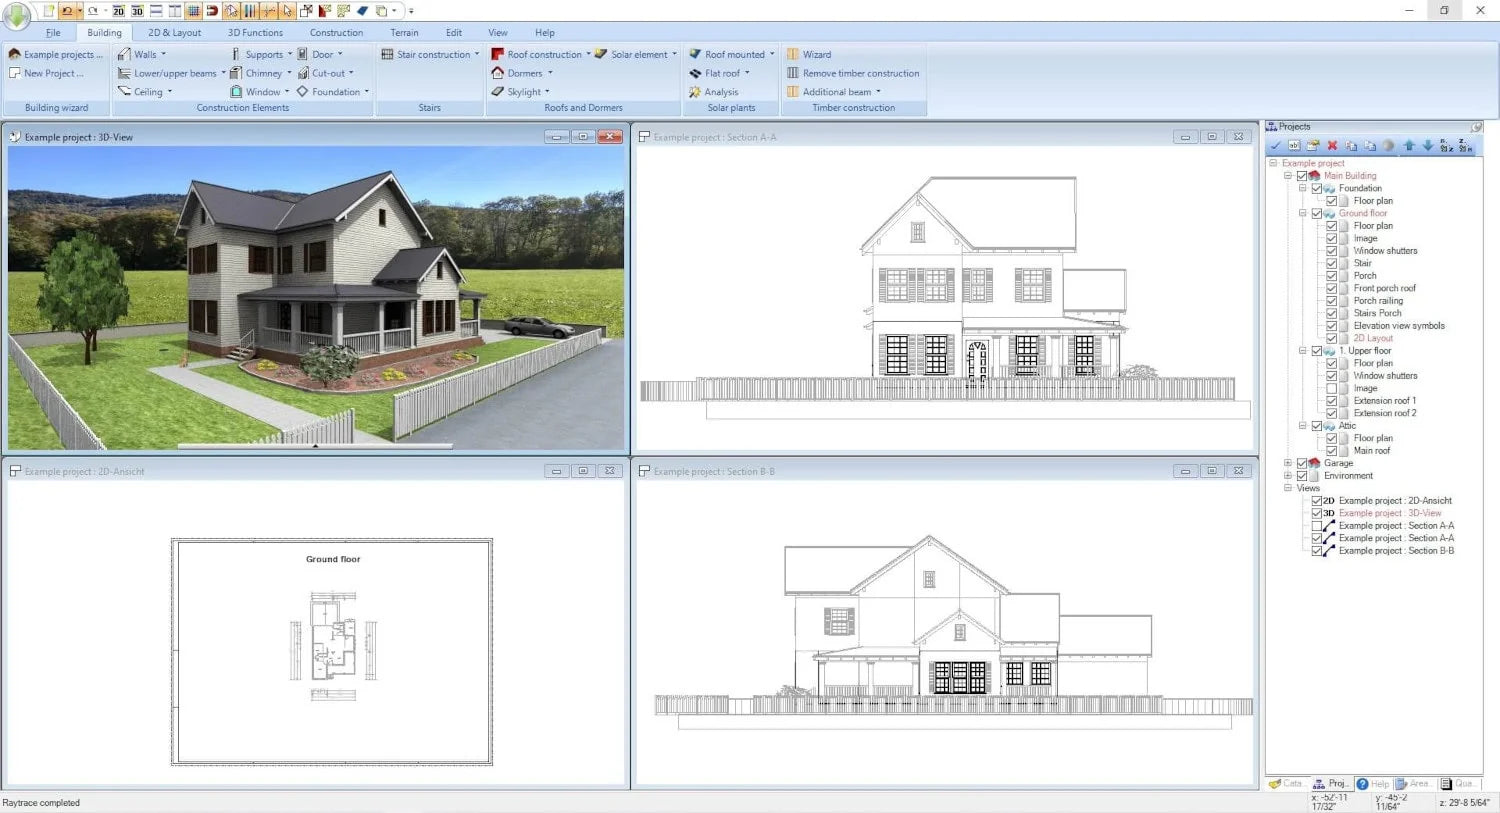Click the 2D view icon in quick access toolbar
The width and height of the screenshot is (1500, 813).
118,11
